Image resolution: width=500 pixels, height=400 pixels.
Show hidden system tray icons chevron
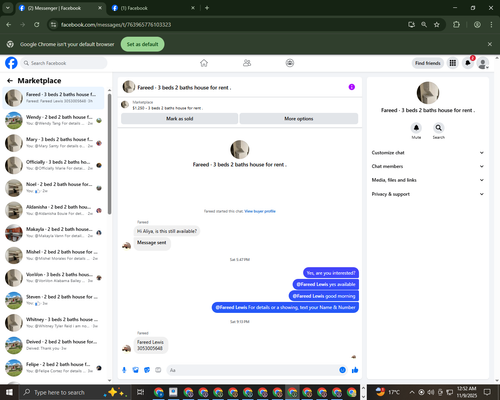(412, 392)
